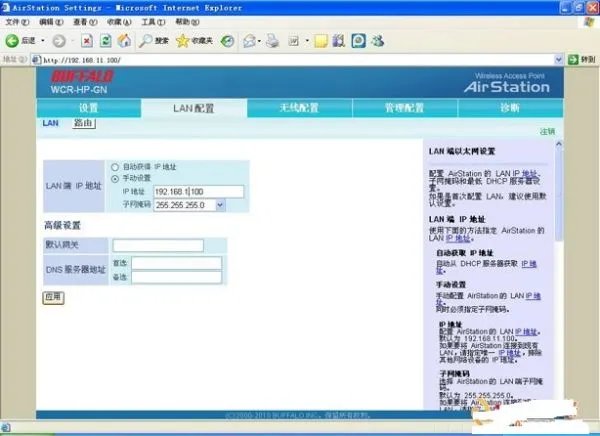The width and height of the screenshot is (600, 436).
Task: Click the AirStation logo text
Action: coord(507,87)
